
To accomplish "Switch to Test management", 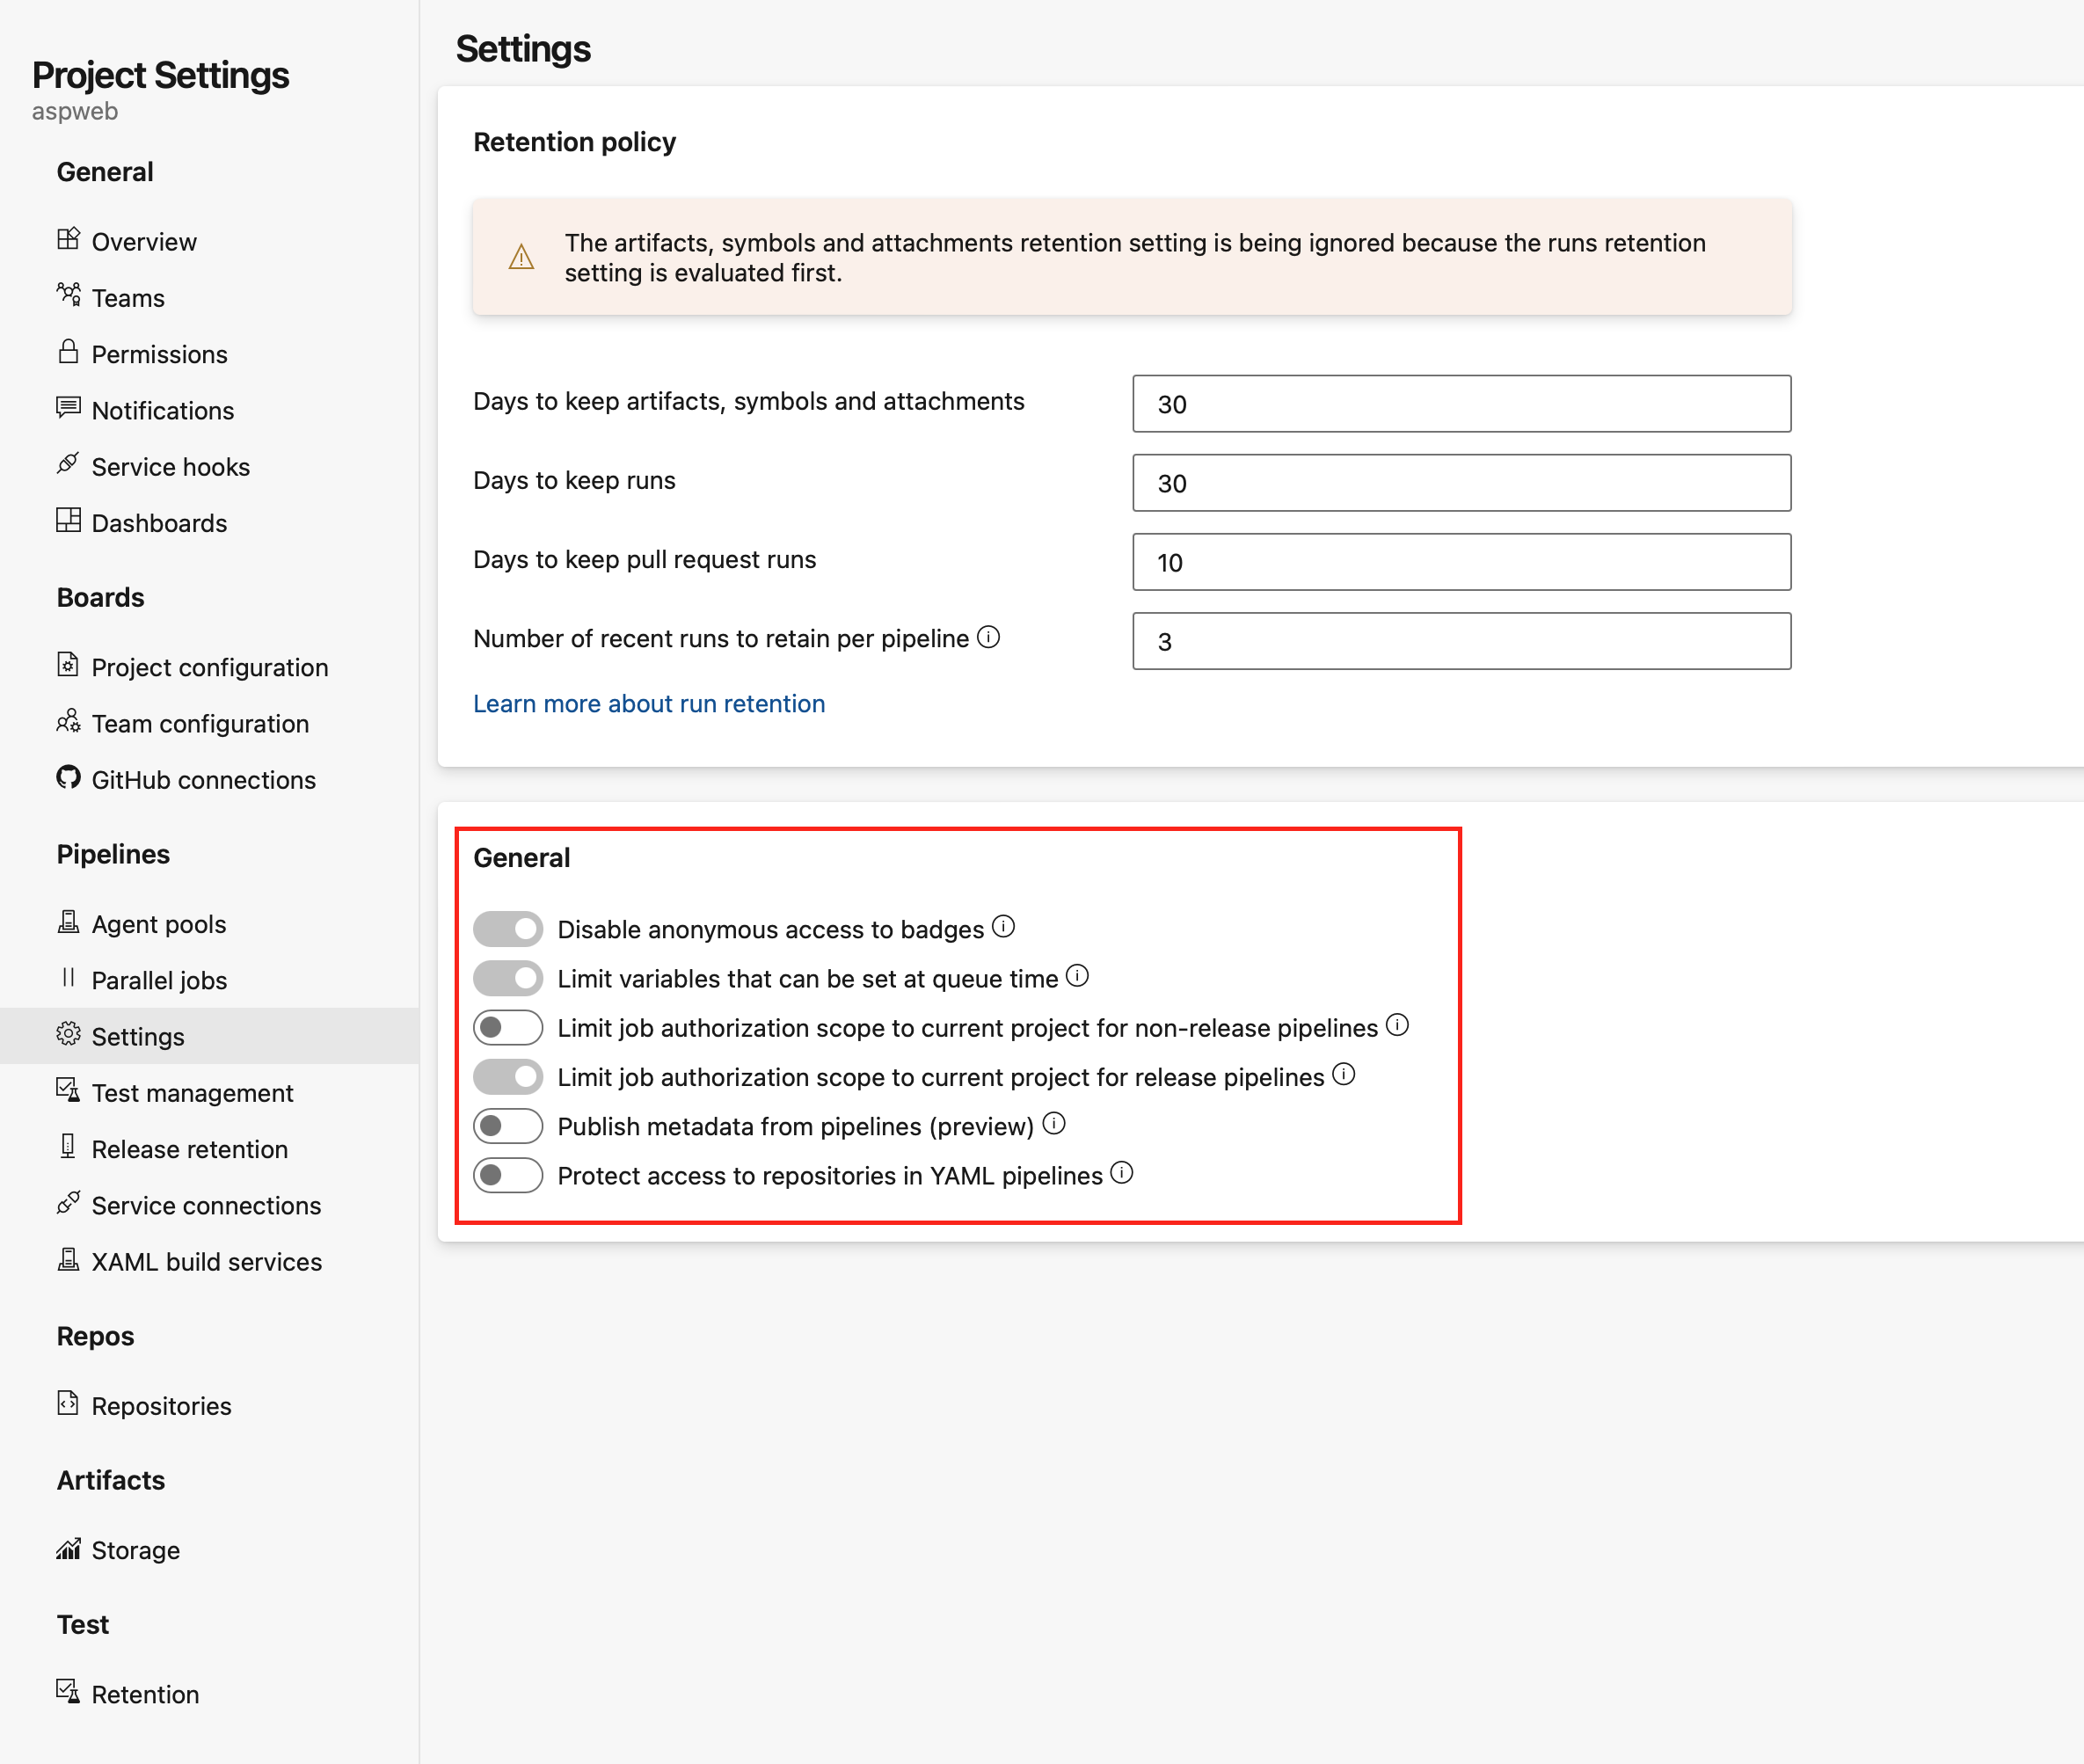I will click(x=192, y=1092).
